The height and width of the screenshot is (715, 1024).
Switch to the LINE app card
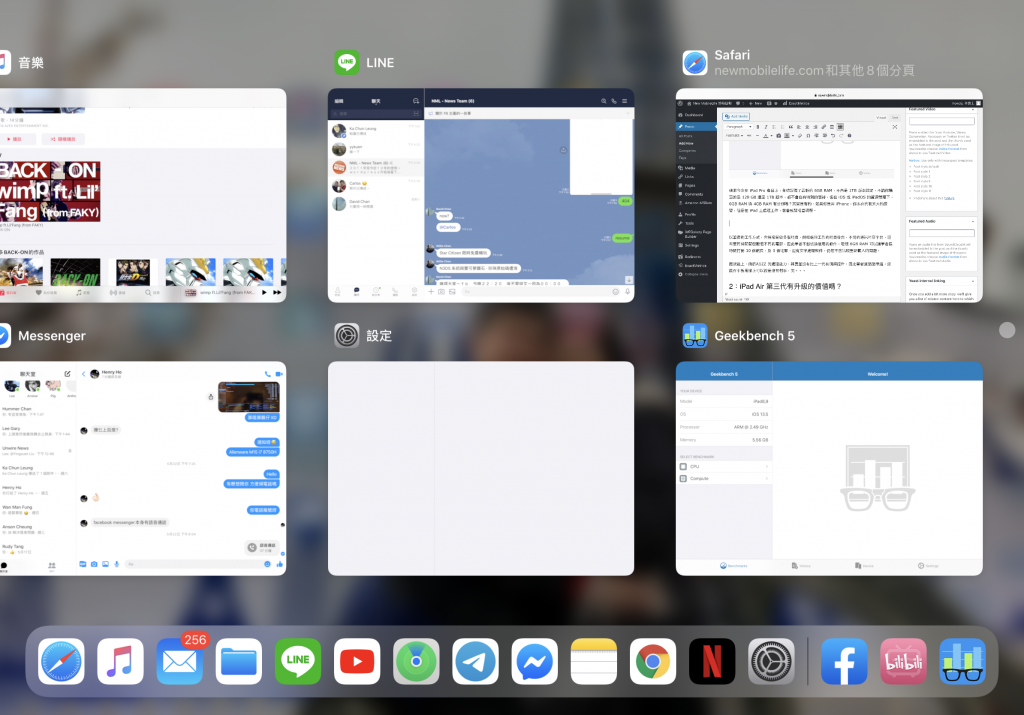click(x=481, y=195)
